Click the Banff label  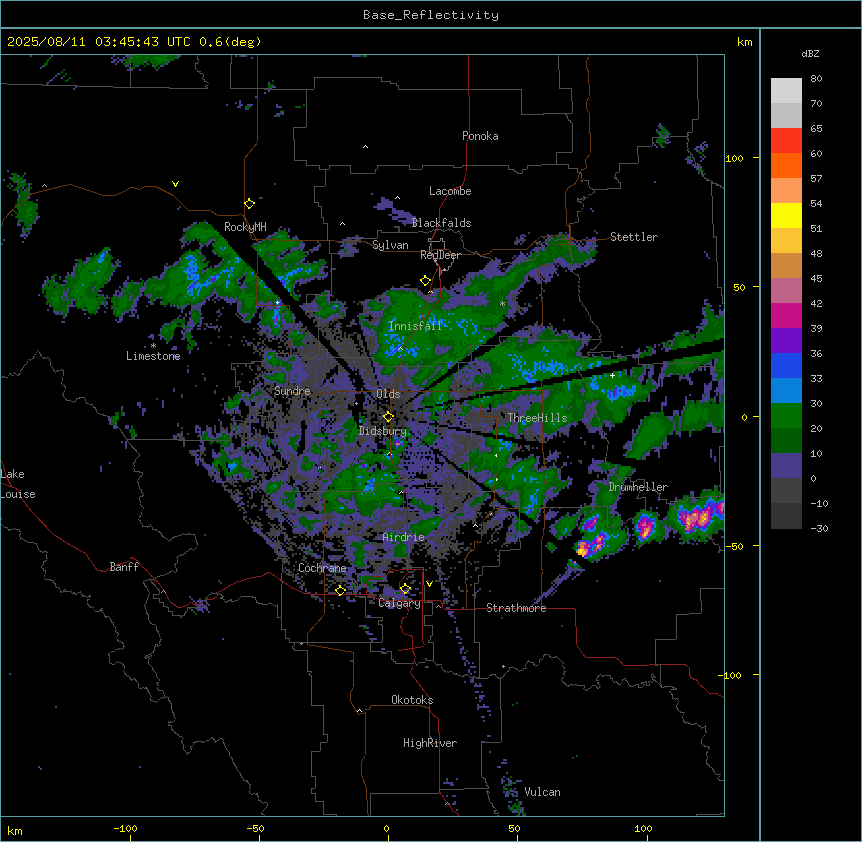point(124,567)
